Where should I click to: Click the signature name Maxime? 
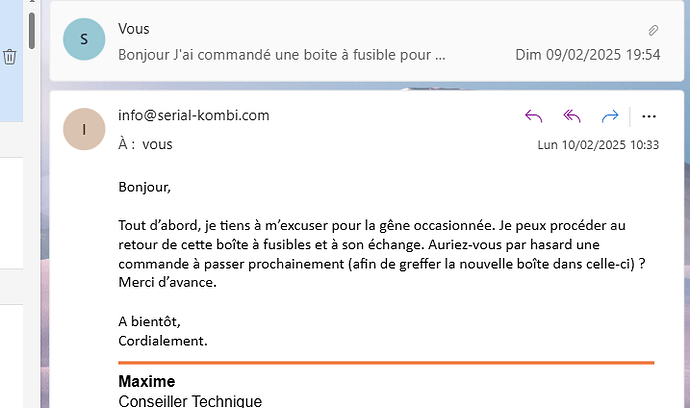pyautogui.click(x=147, y=381)
